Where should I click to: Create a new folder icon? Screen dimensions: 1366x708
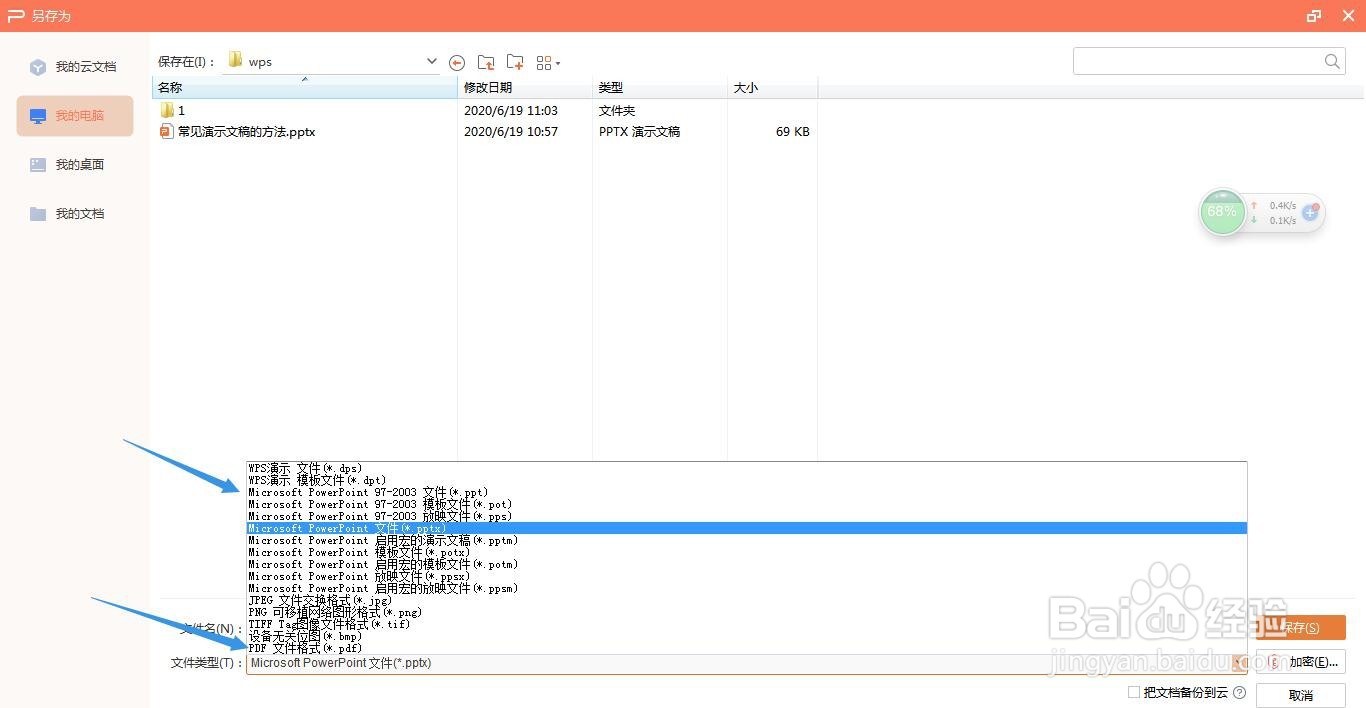point(515,62)
